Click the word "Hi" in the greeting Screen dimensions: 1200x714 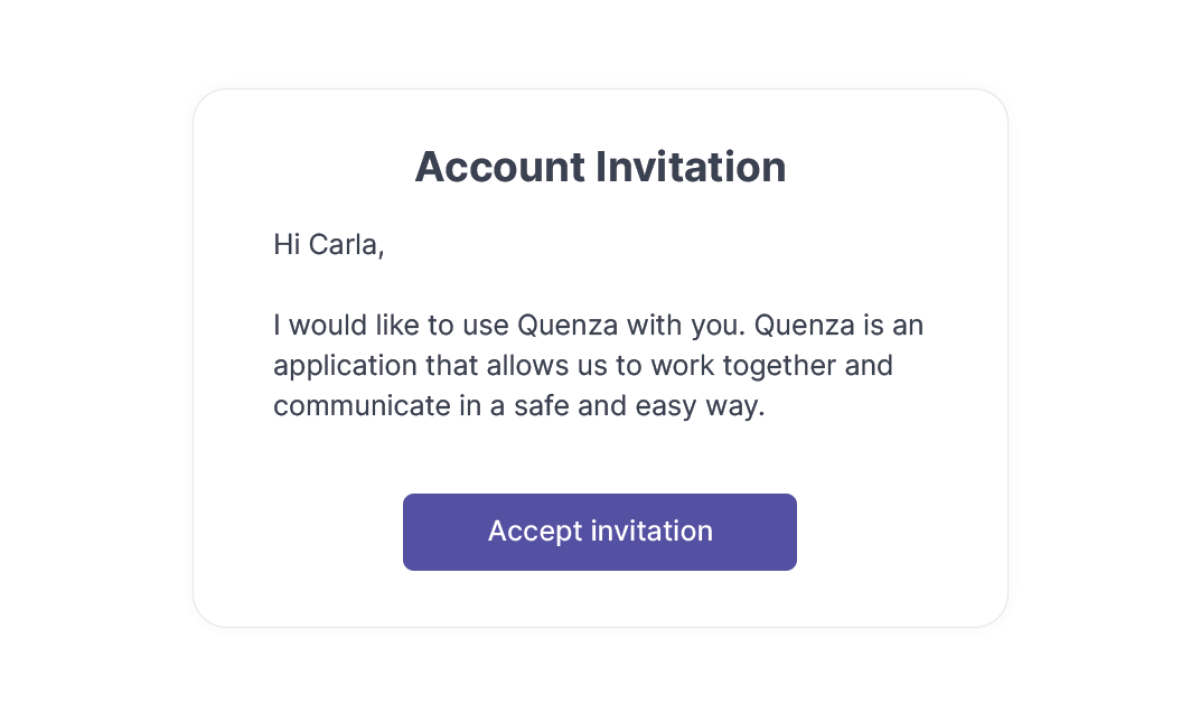click(x=286, y=245)
